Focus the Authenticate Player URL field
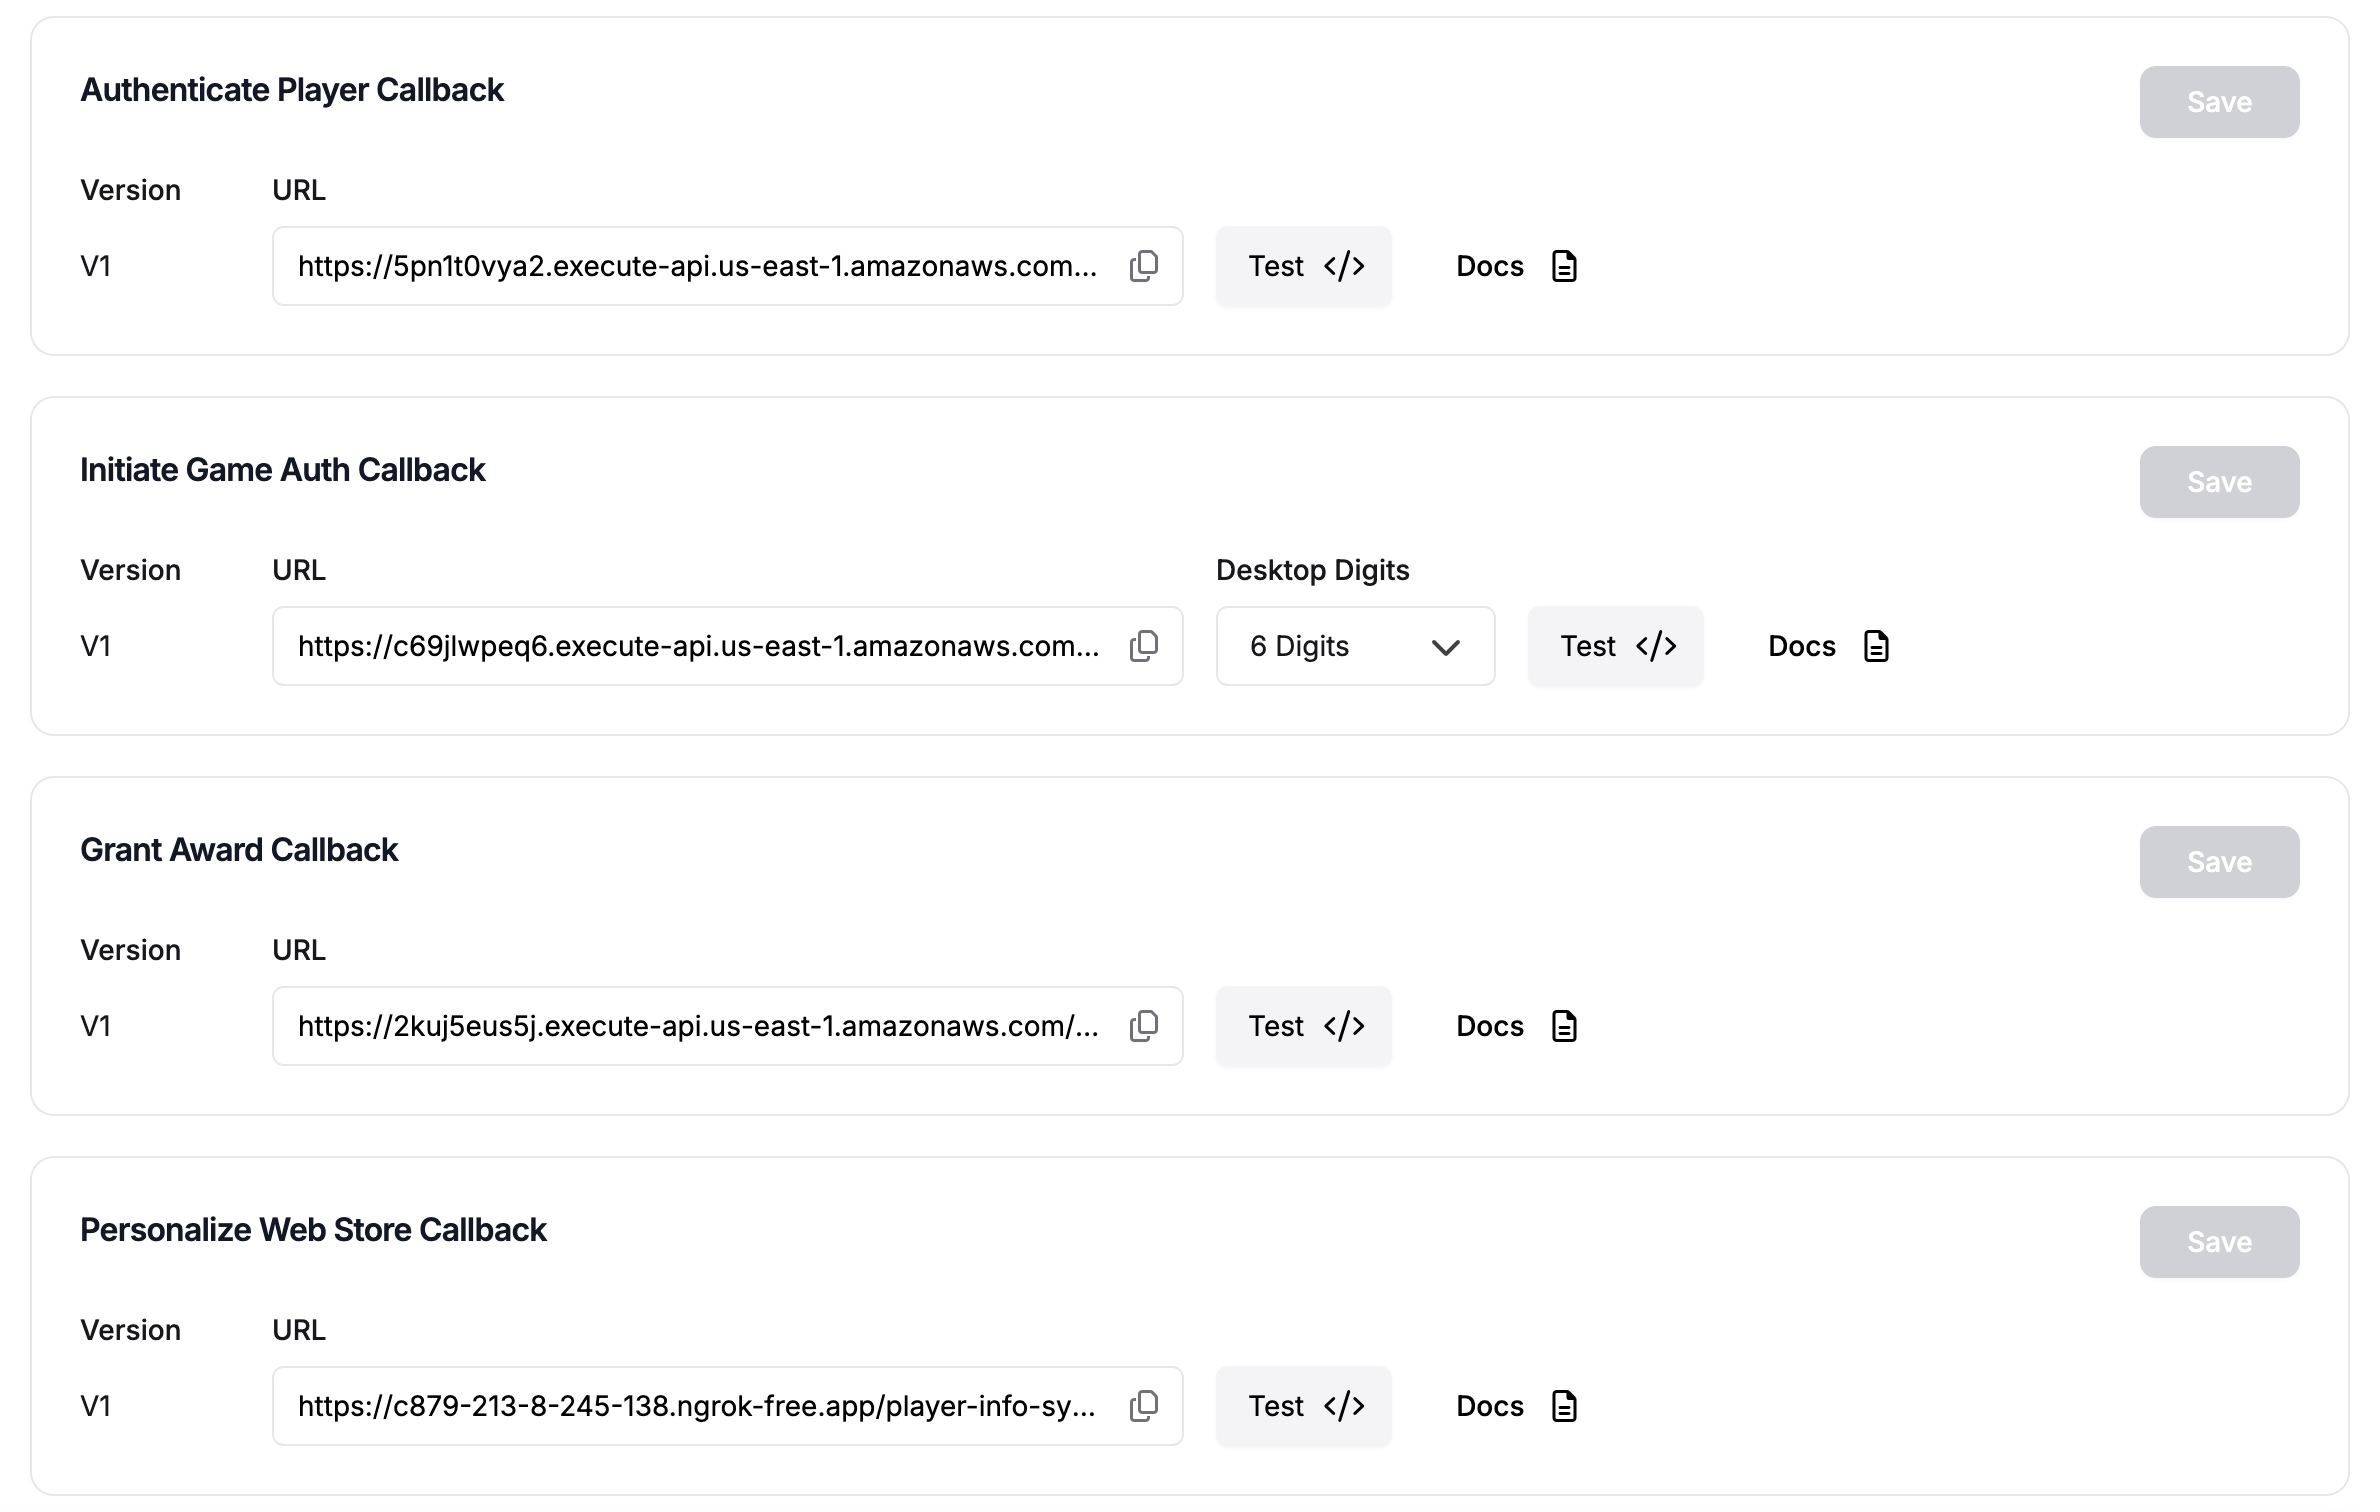2380x1512 pixels. pyautogui.click(x=697, y=266)
